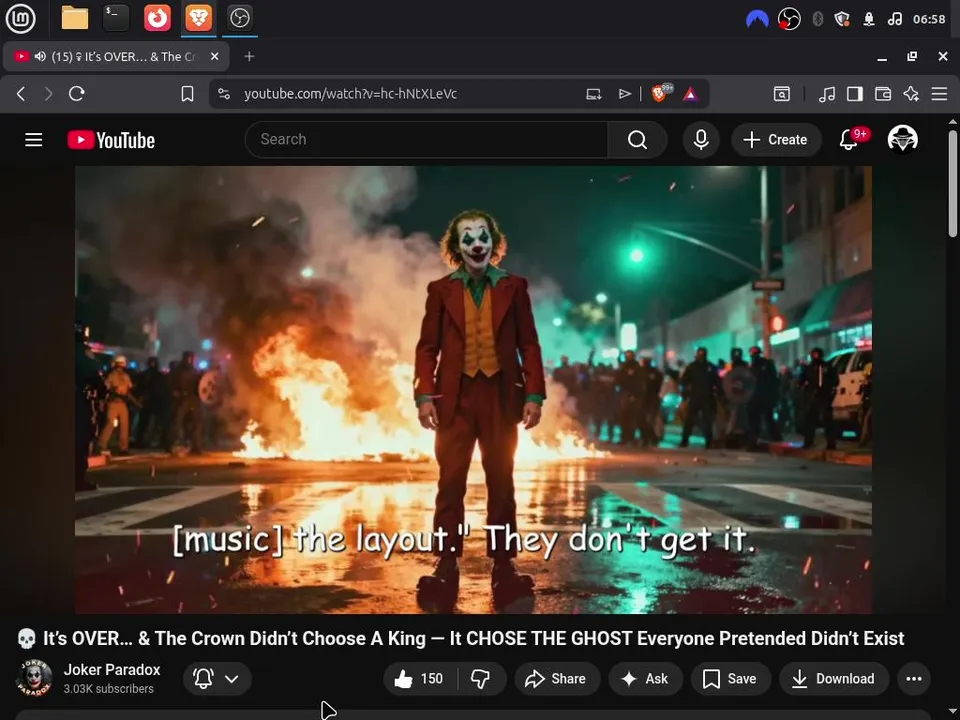Click the Brave playlist/send arrow icon
Screen dimensions: 960x720
(x=624, y=94)
